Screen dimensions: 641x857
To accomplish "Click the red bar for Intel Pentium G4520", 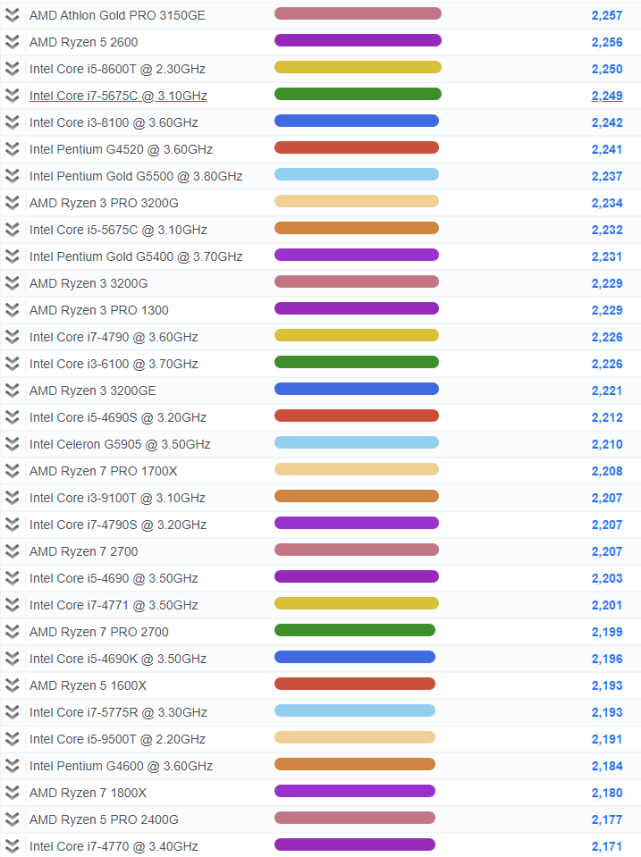I will [x=356, y=148].
